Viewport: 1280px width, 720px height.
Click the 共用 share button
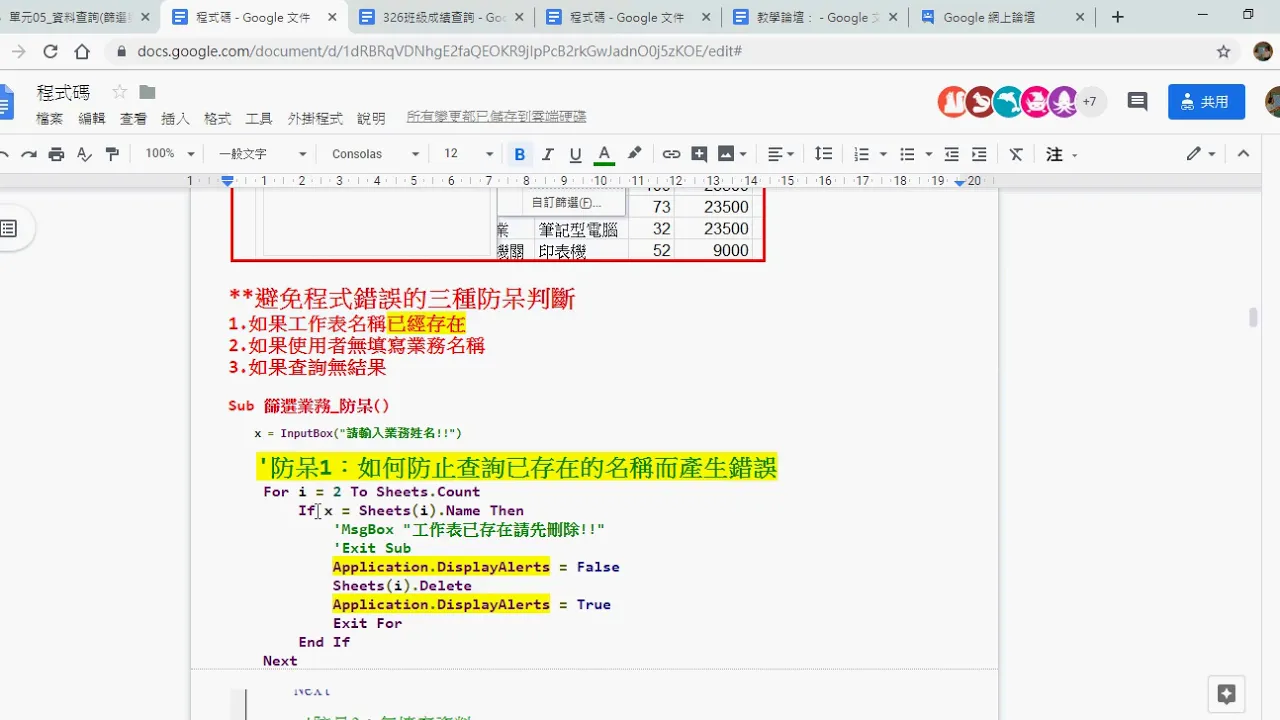1206,101
